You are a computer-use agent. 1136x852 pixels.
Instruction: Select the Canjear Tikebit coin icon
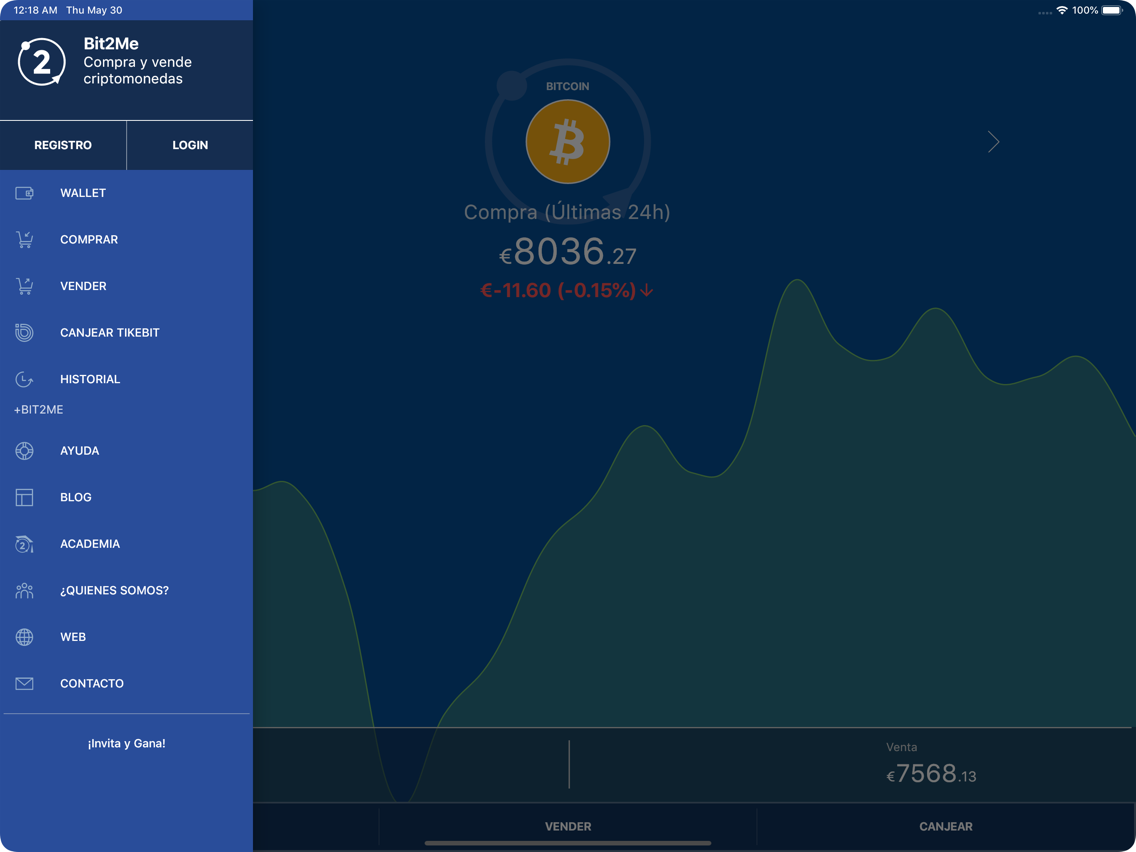(23, 332)
